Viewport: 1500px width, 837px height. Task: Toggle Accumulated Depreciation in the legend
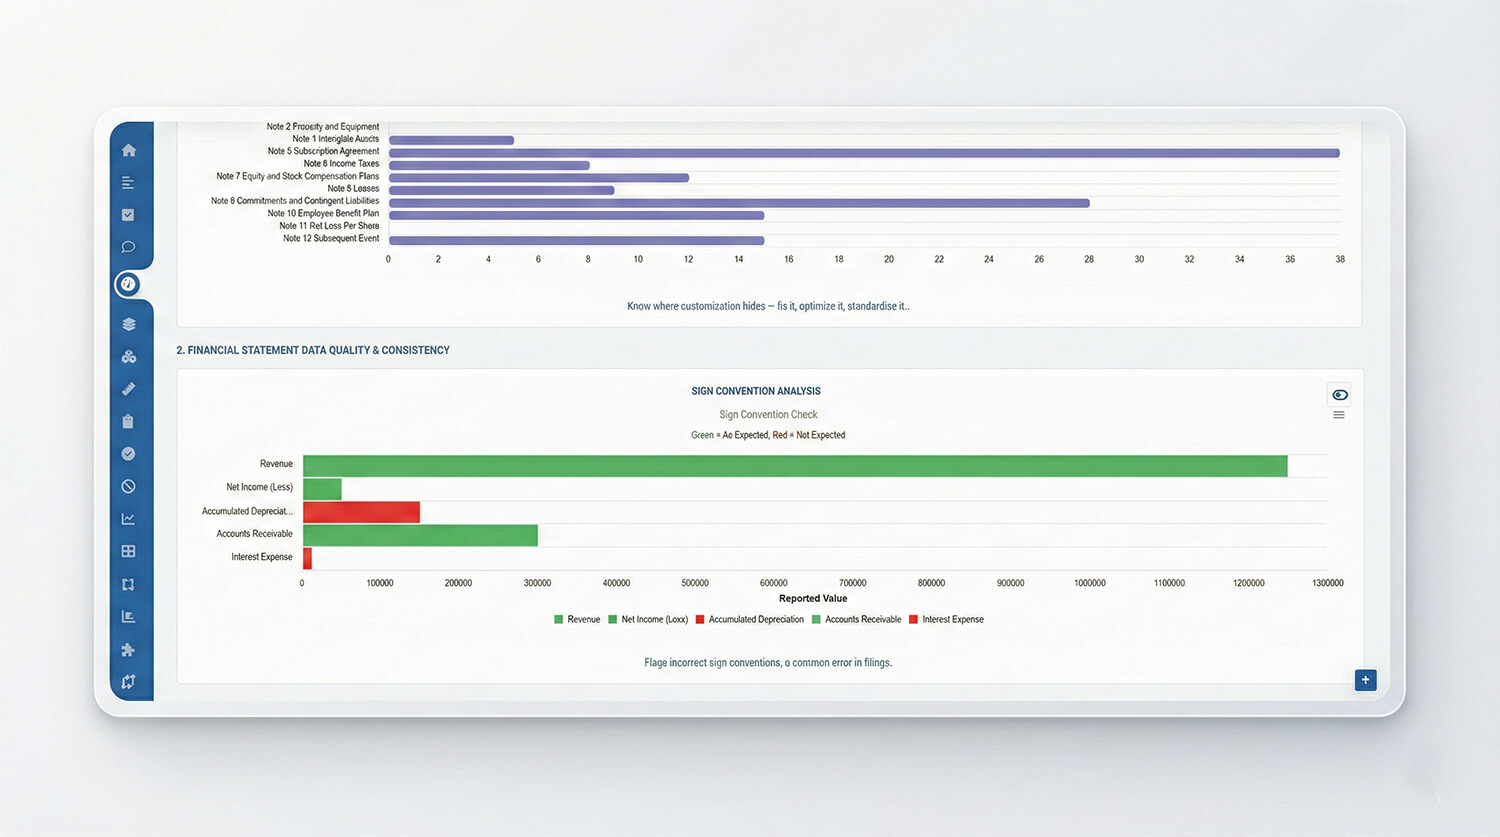[x=749, y=620]
